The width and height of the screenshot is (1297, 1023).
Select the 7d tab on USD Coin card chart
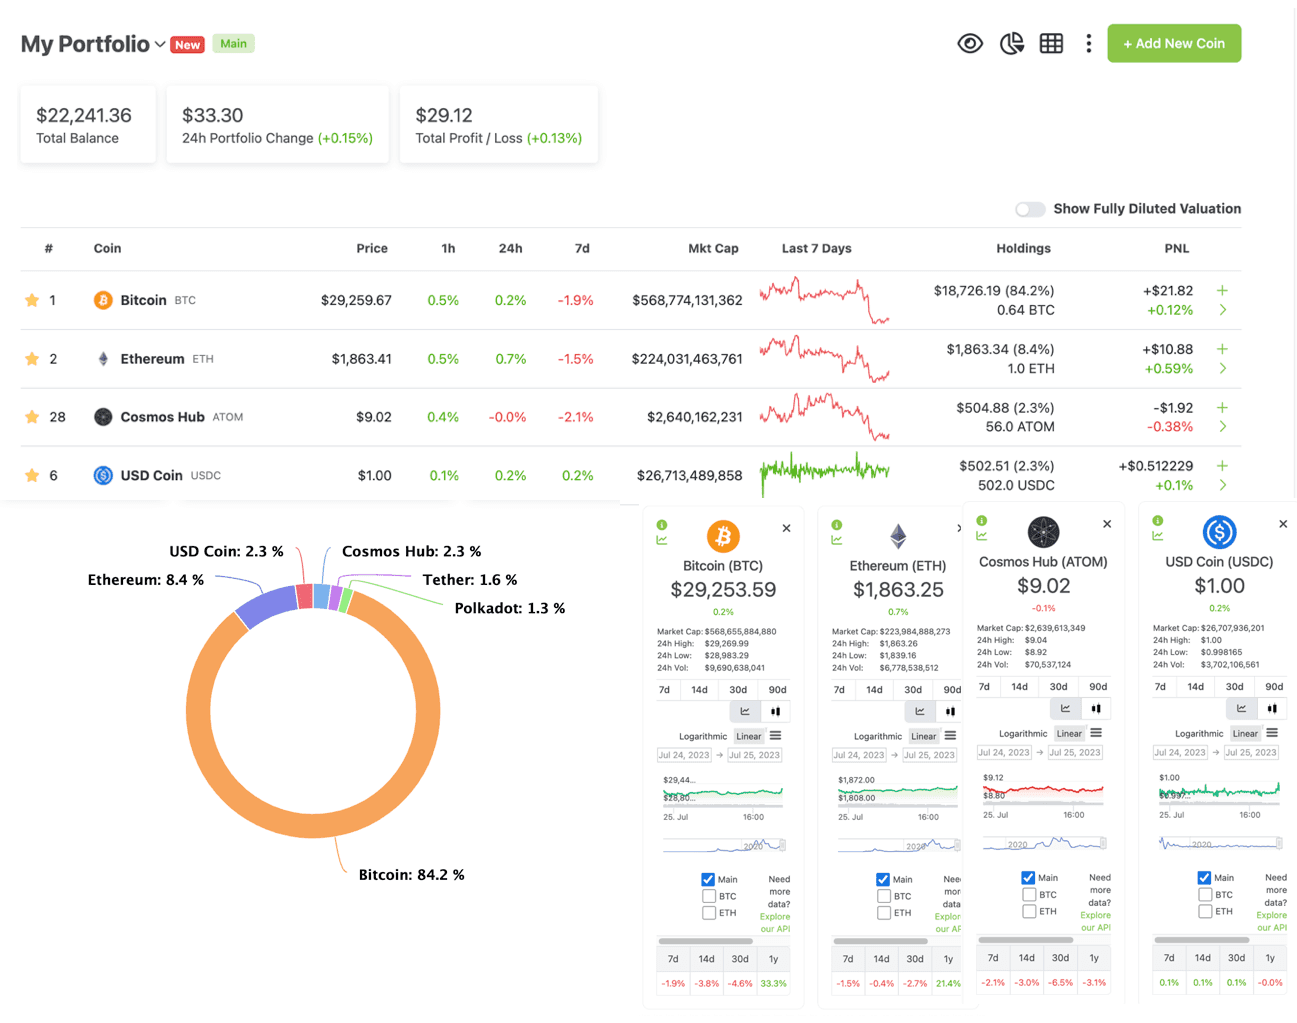tap(1160, 687)
